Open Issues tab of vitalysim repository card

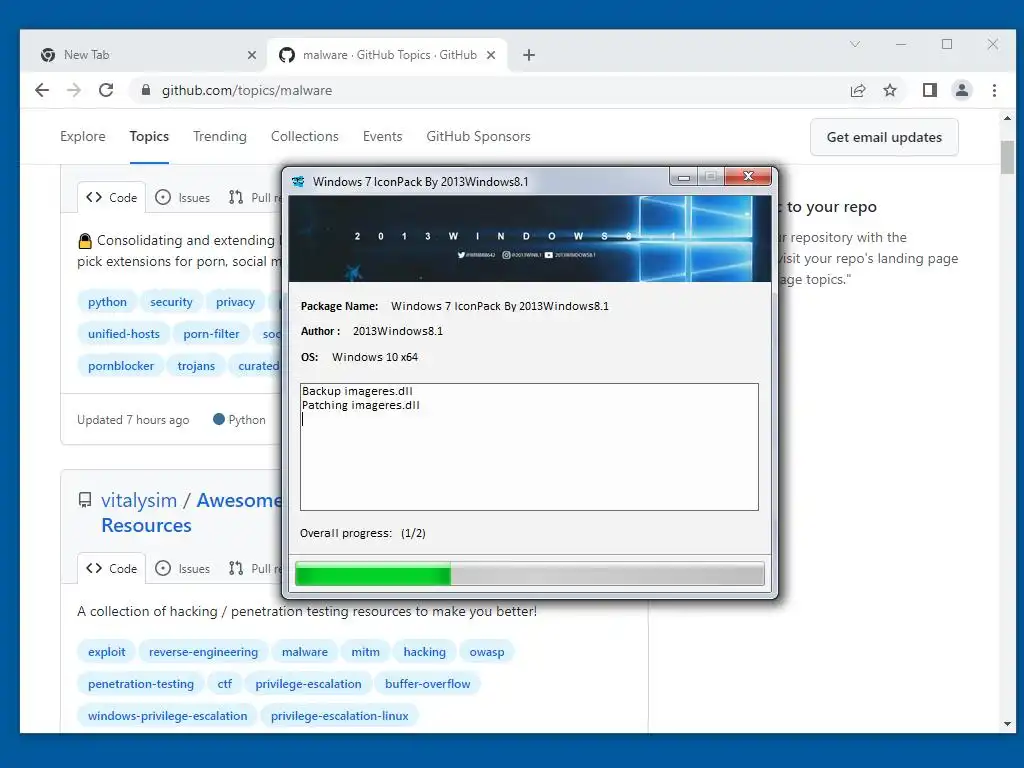[x=183, y=568]
